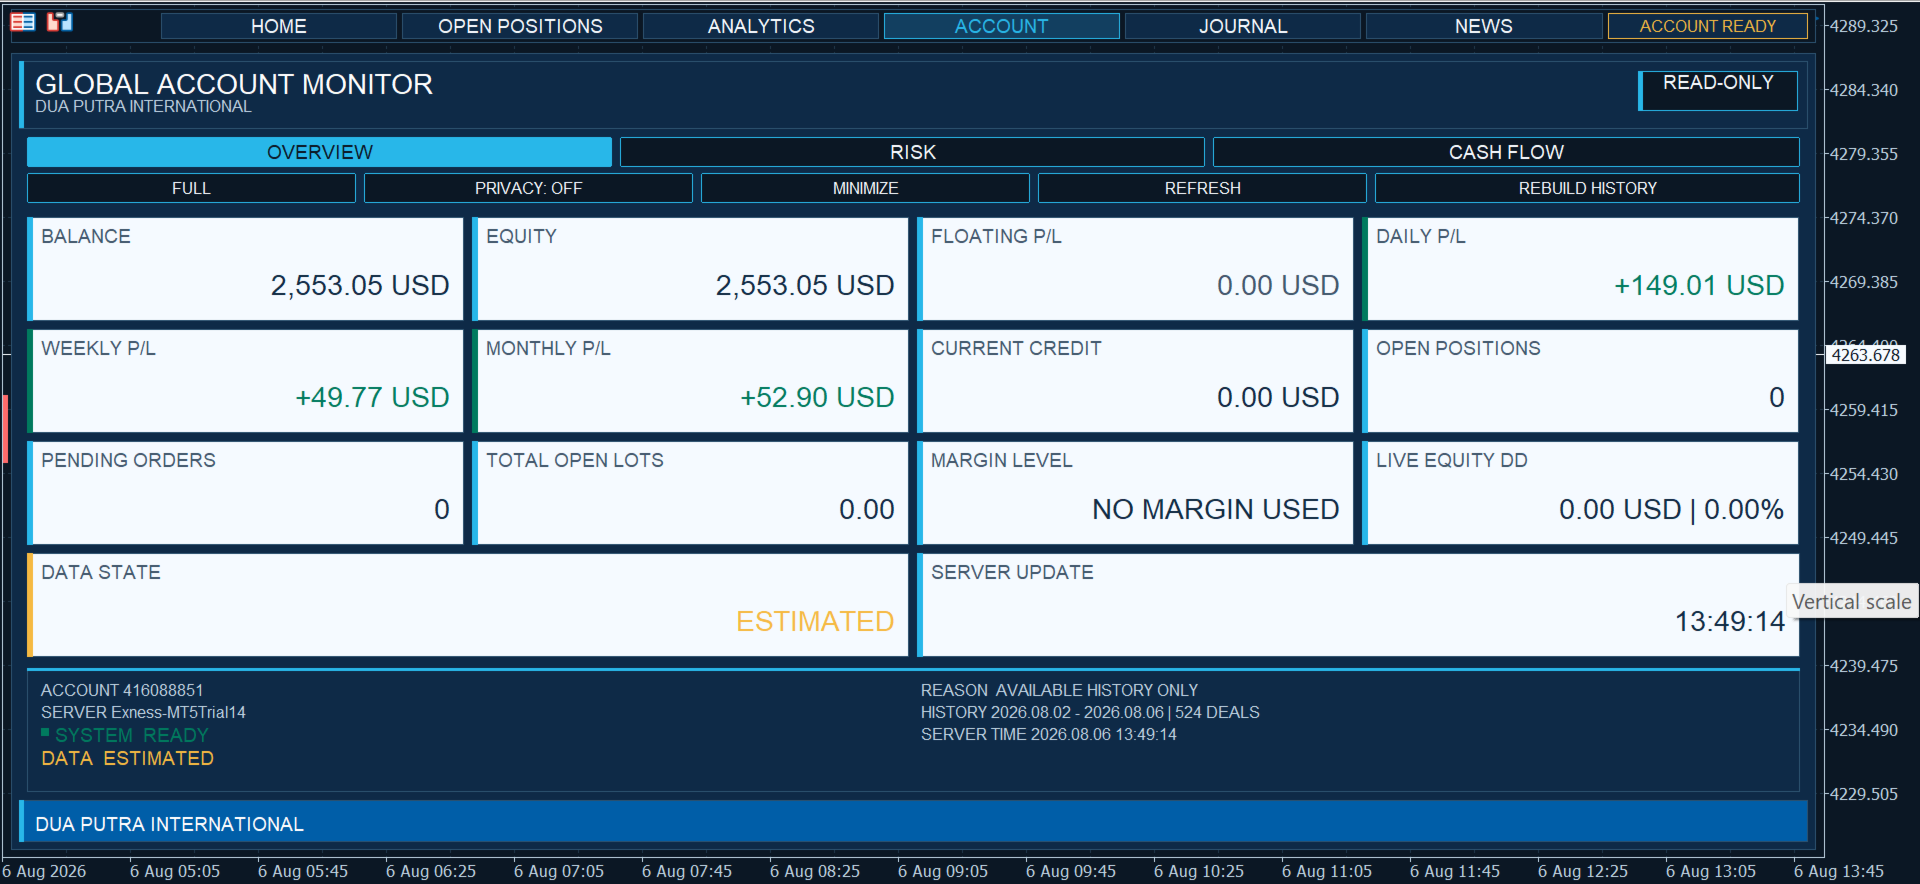
Task: Click the depth of market table icon
Action: (22, 22)
